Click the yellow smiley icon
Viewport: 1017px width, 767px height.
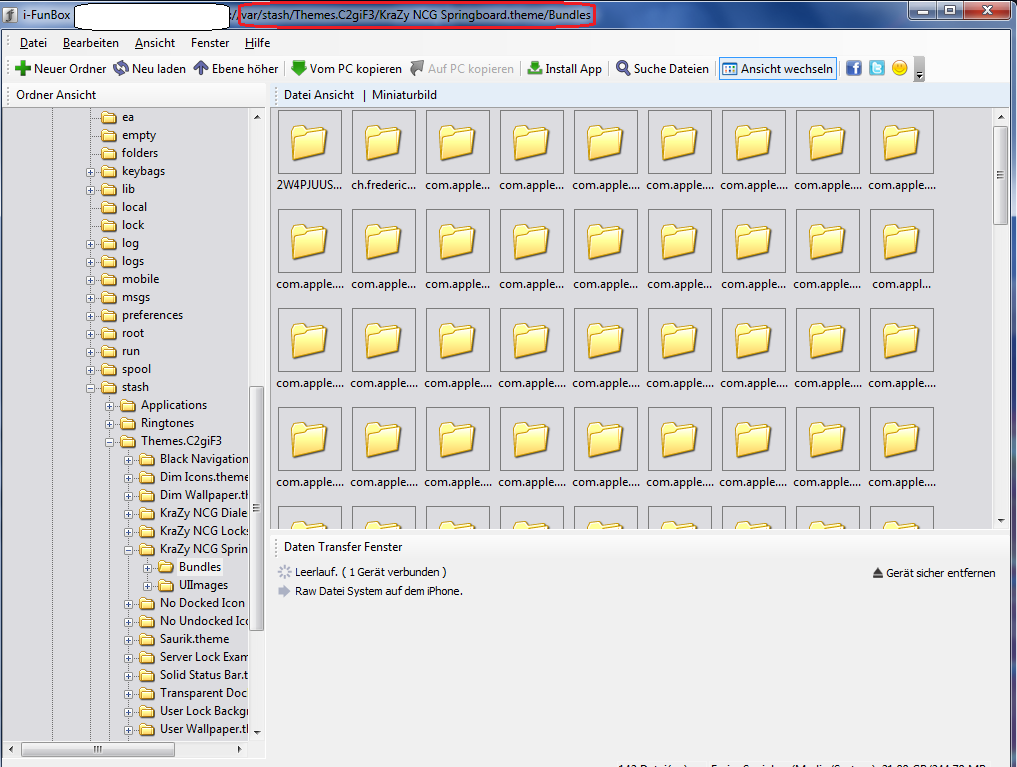pyautogui.click(x=900, y=68)
